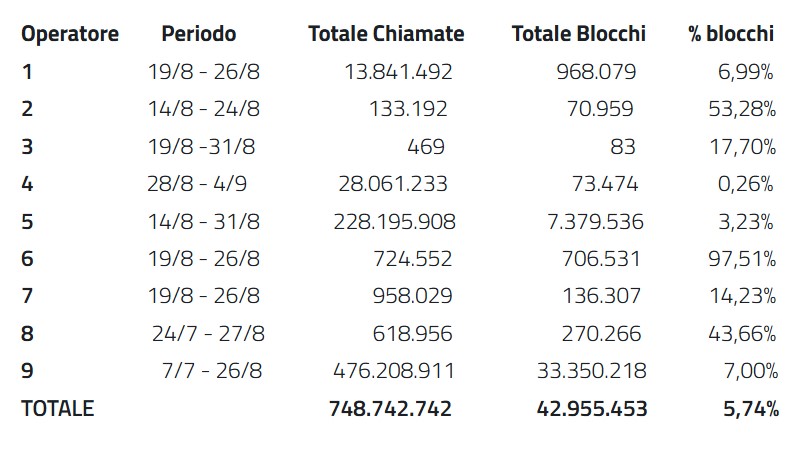Click the % blocchi column header
This screenshot has width=806, height=471.
coord(731,34)
